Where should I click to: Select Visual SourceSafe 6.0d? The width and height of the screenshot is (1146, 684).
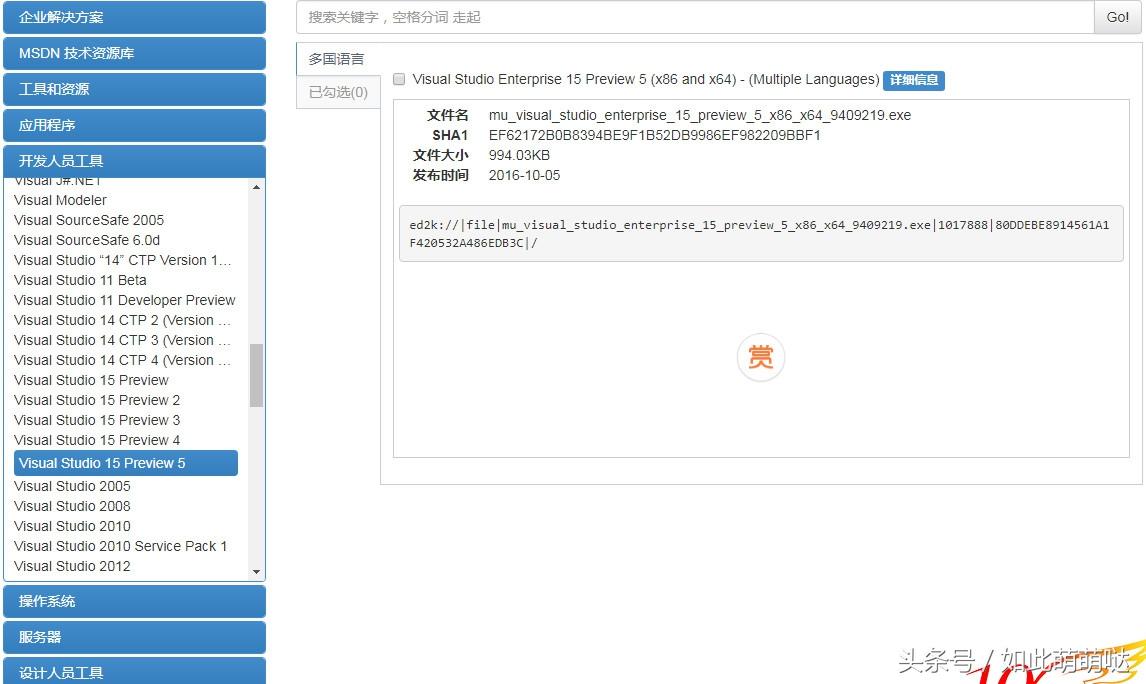pyautogui.click(x=86, y=240)
